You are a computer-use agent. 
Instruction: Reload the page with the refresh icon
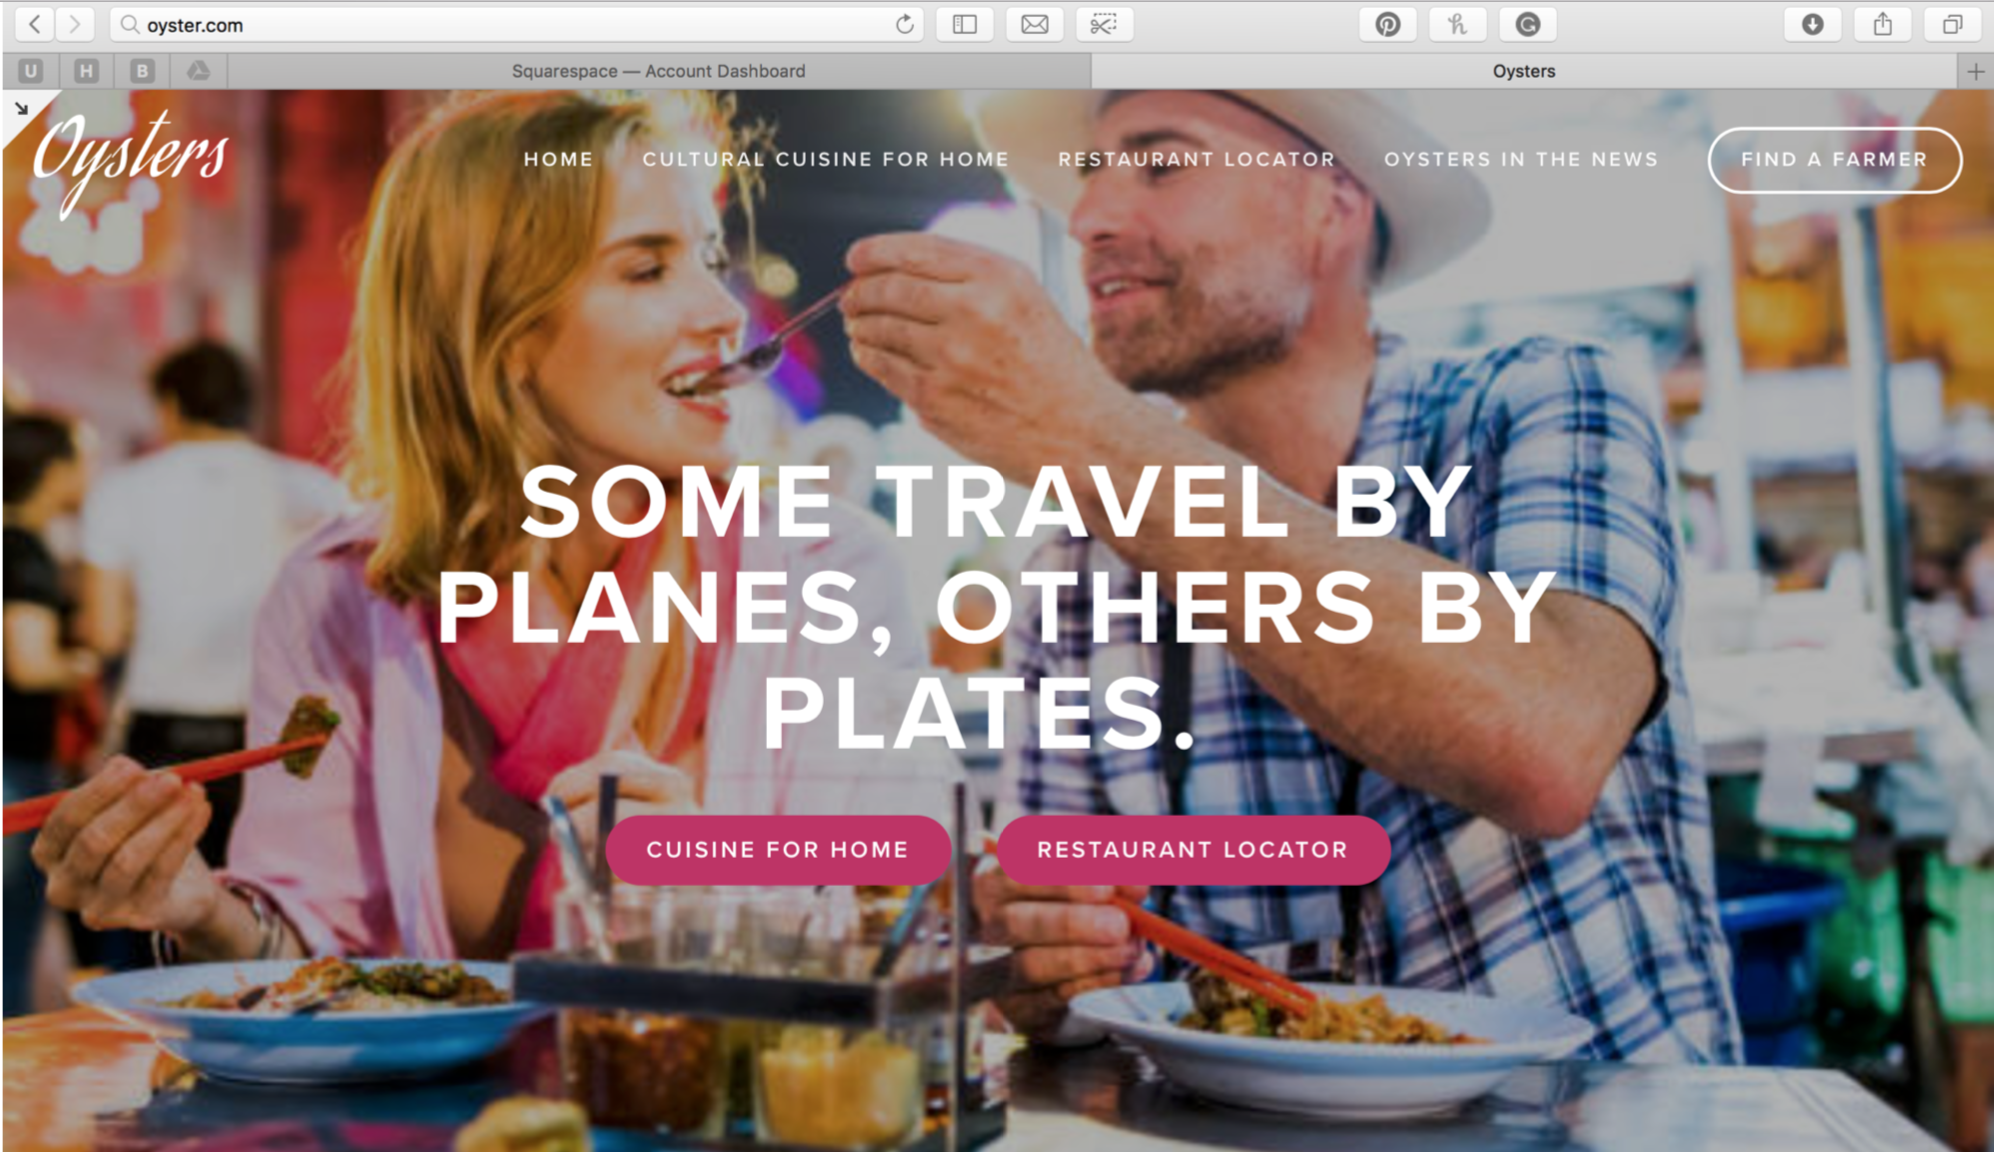click(904, 24)
